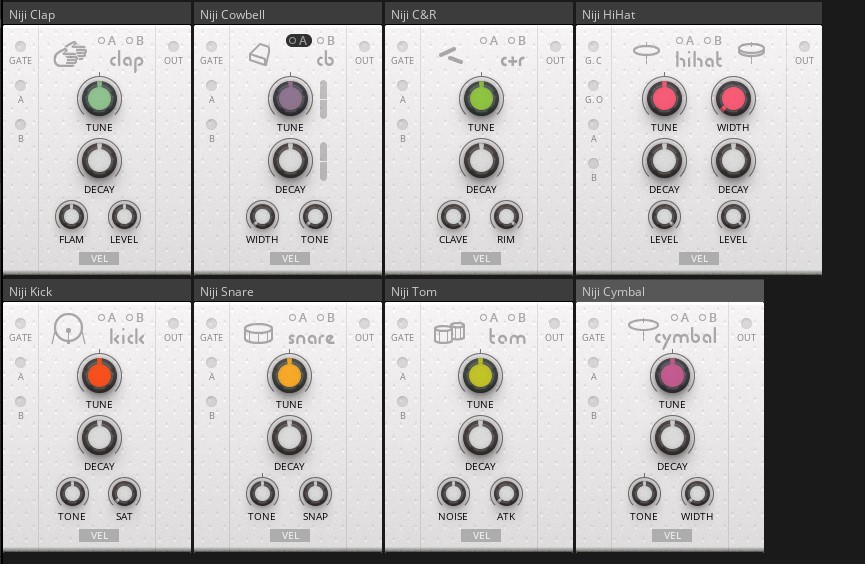The image size is (865, 564).
Task: Click the claves sticks icon in Niji C&R
Action: tap(450, 55)
